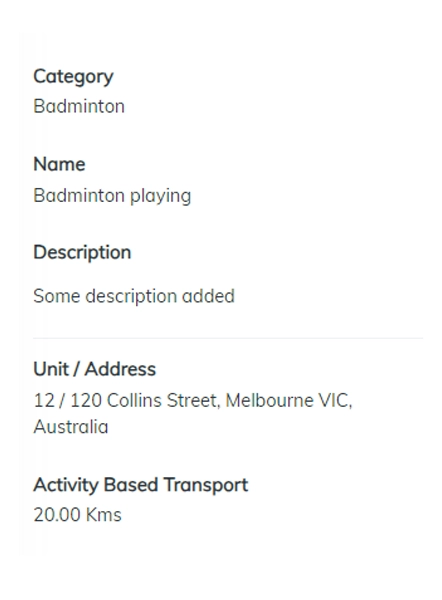Click the Unit / Address label
This screenshot has width=442, height=600.
click(95, 369)
